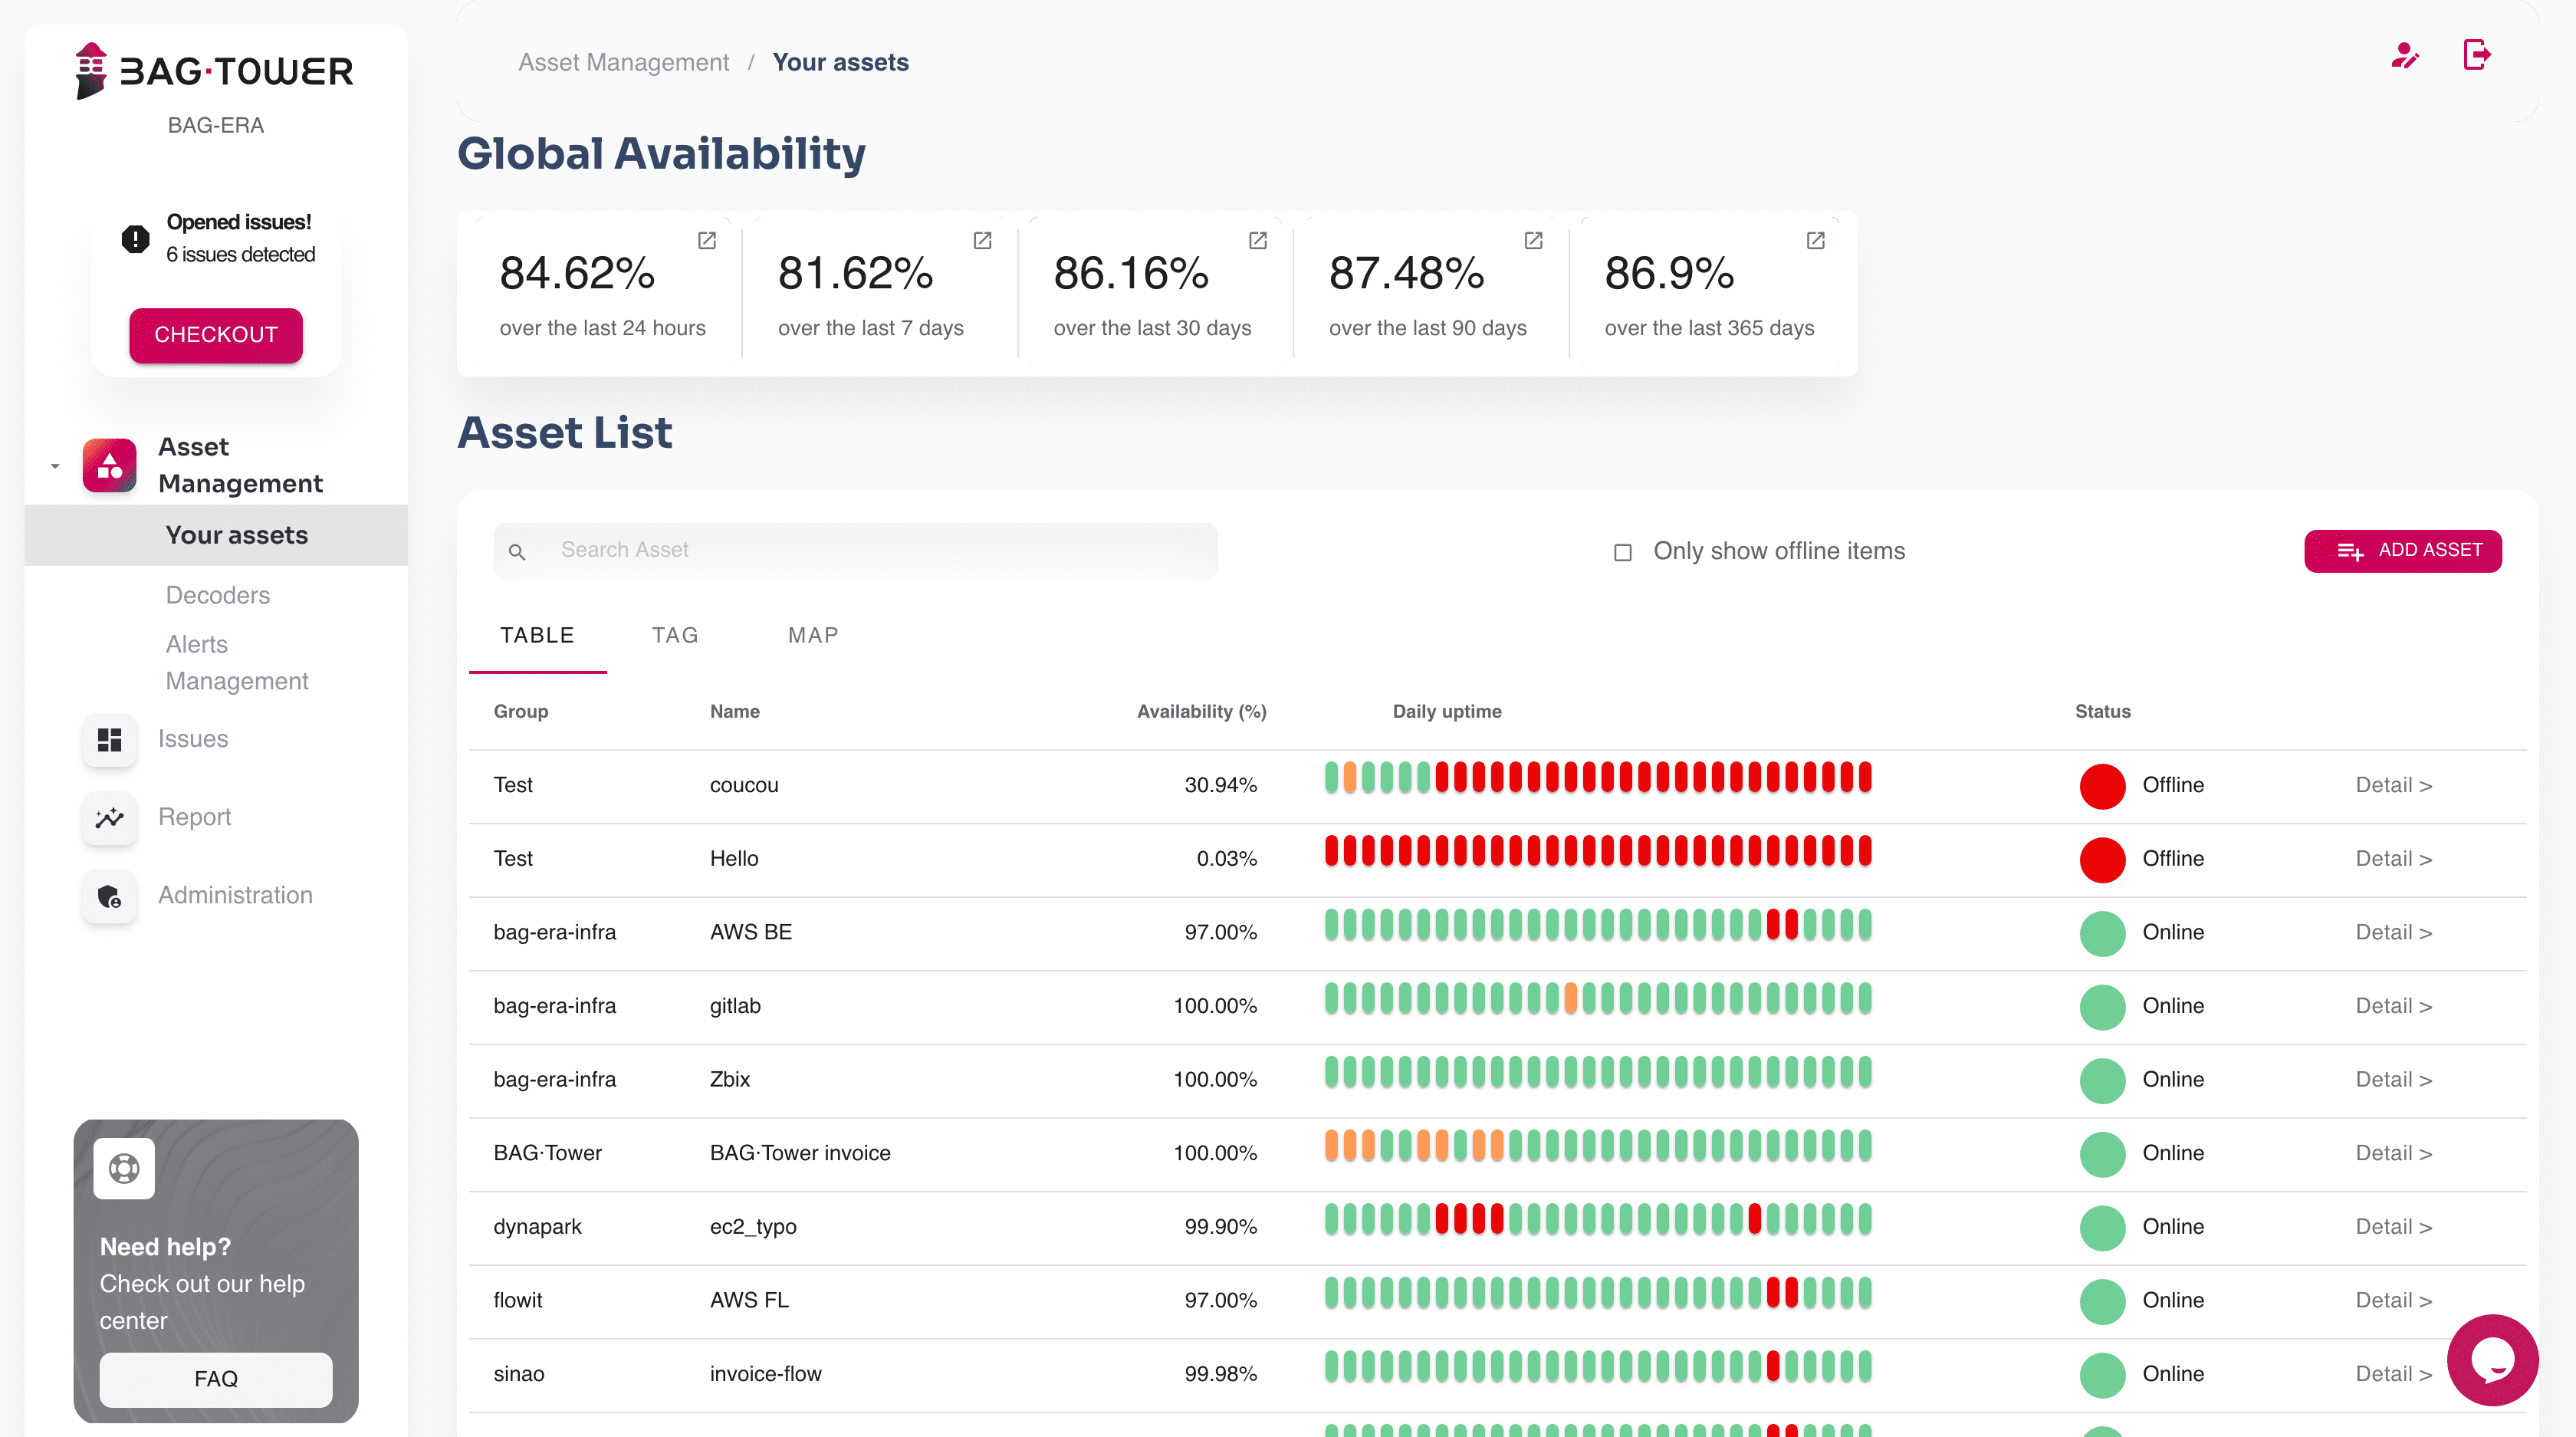Switch to the MAP tab
Viewport: 2576px width, 1437px height.
pos(812,635)
